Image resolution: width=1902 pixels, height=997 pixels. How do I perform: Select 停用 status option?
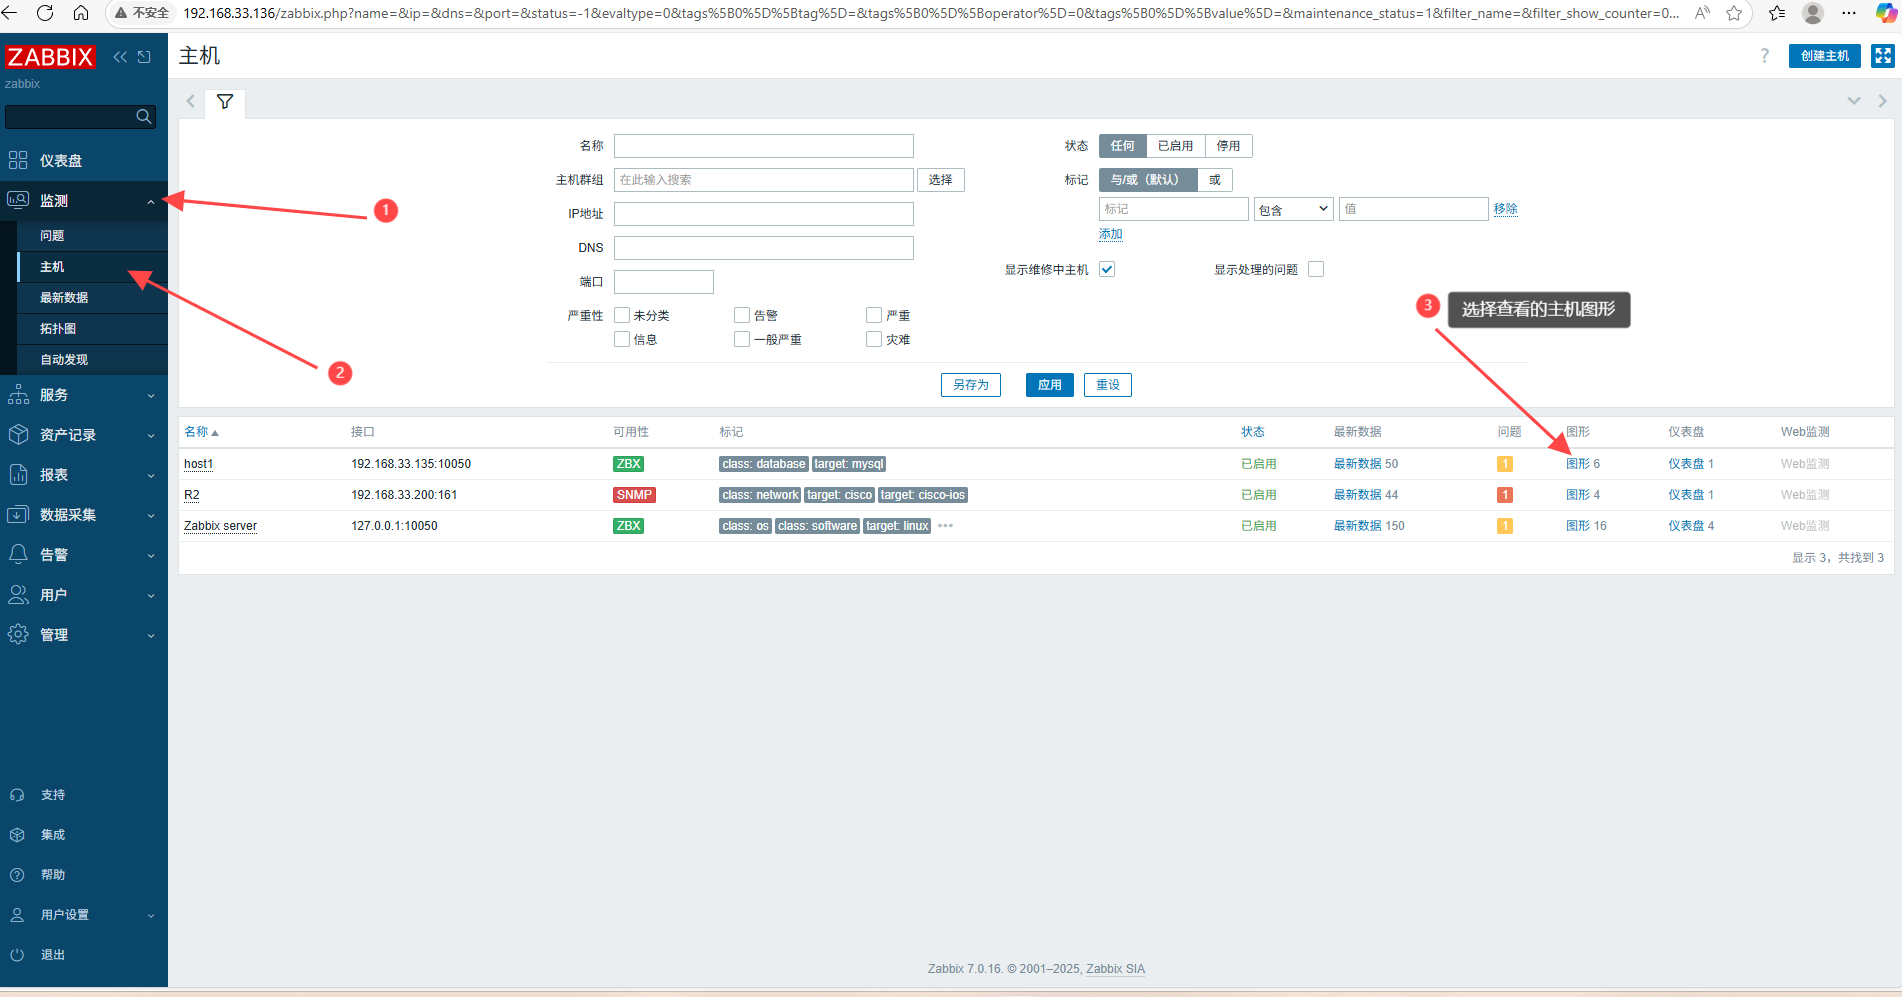(1228, 146)
